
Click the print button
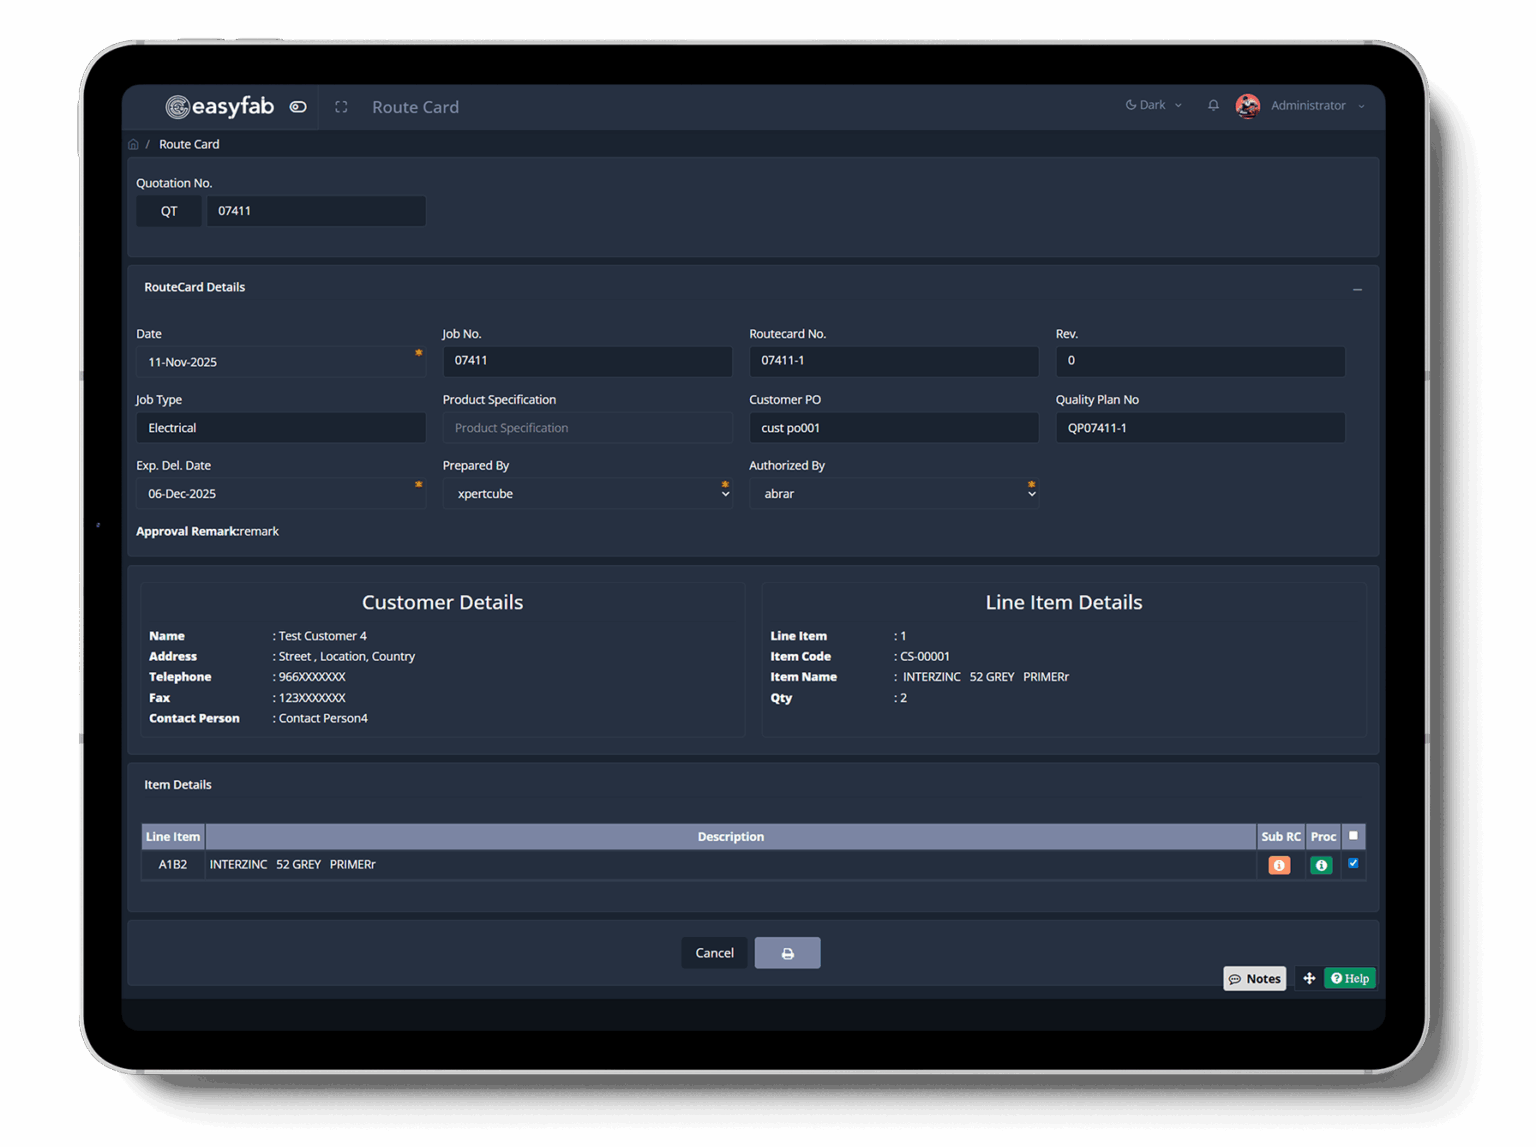coord(787,953)
